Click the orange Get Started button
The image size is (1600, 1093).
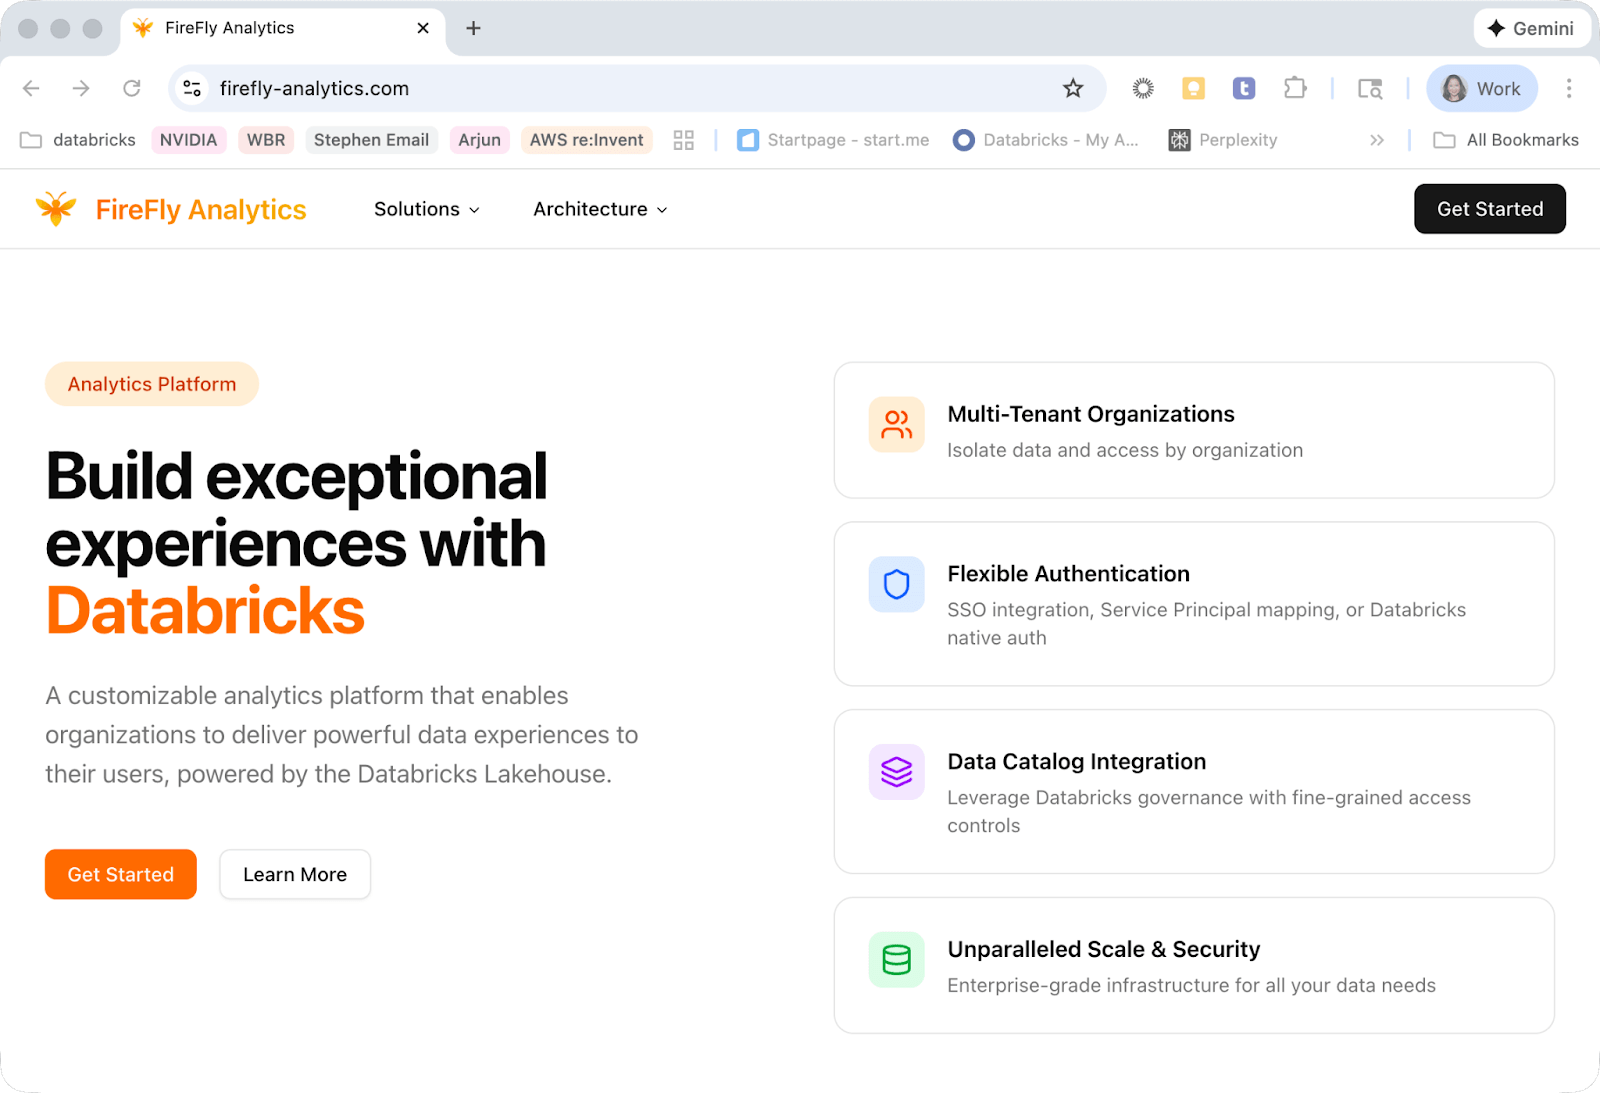(x=121, y=875)
